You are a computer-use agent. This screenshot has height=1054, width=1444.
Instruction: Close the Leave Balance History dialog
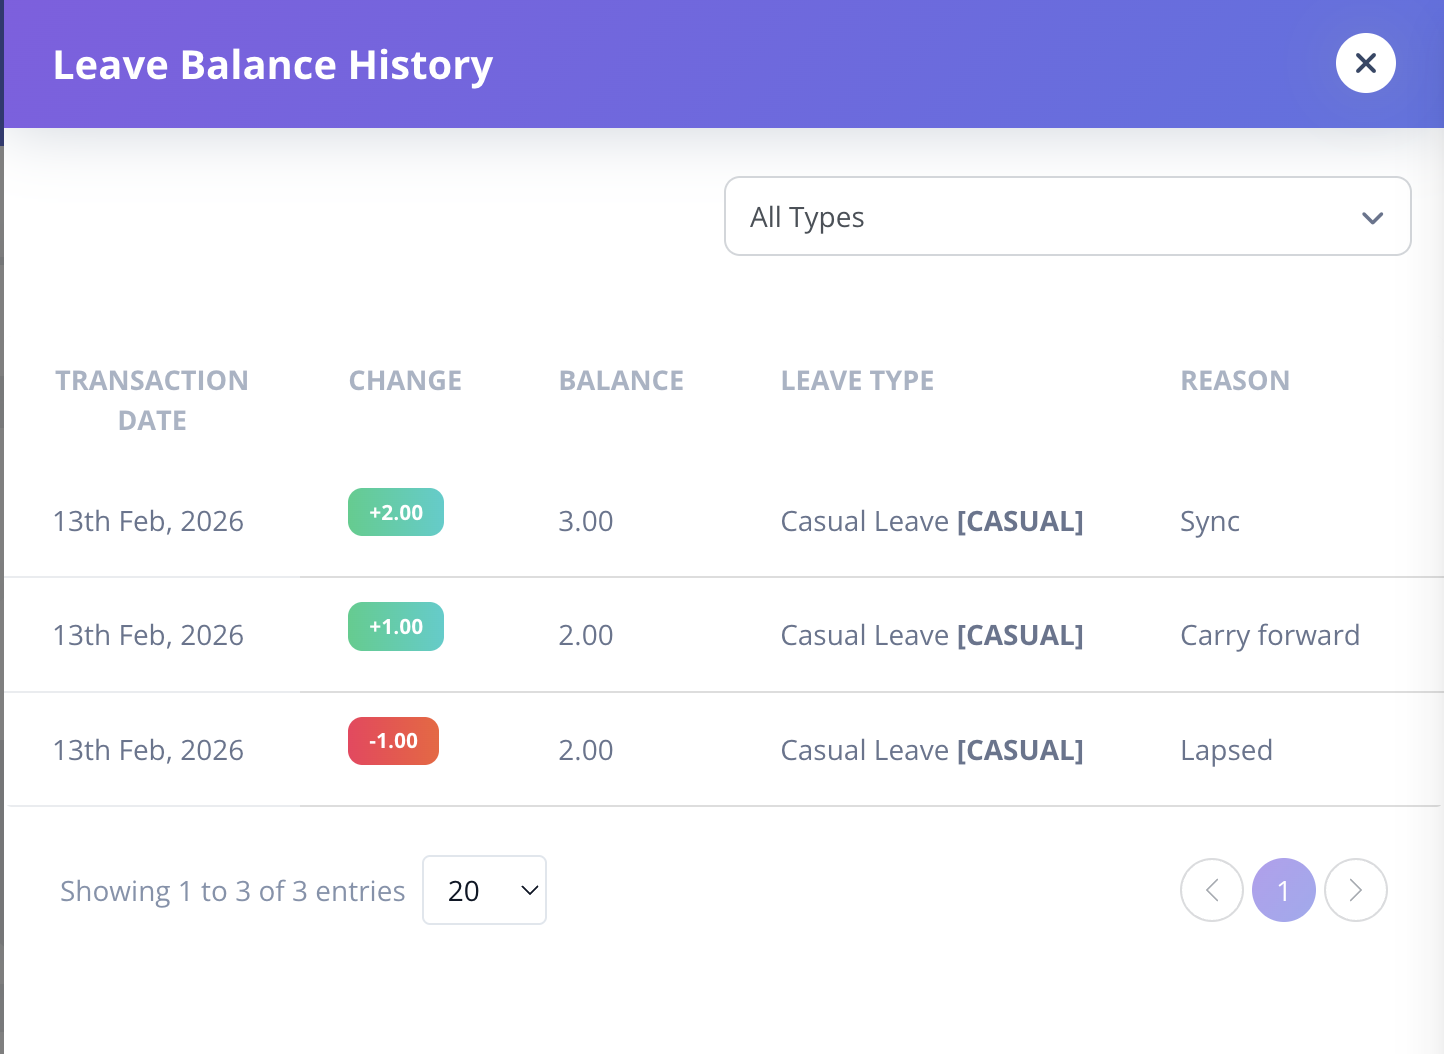[x=1365, y=63]
